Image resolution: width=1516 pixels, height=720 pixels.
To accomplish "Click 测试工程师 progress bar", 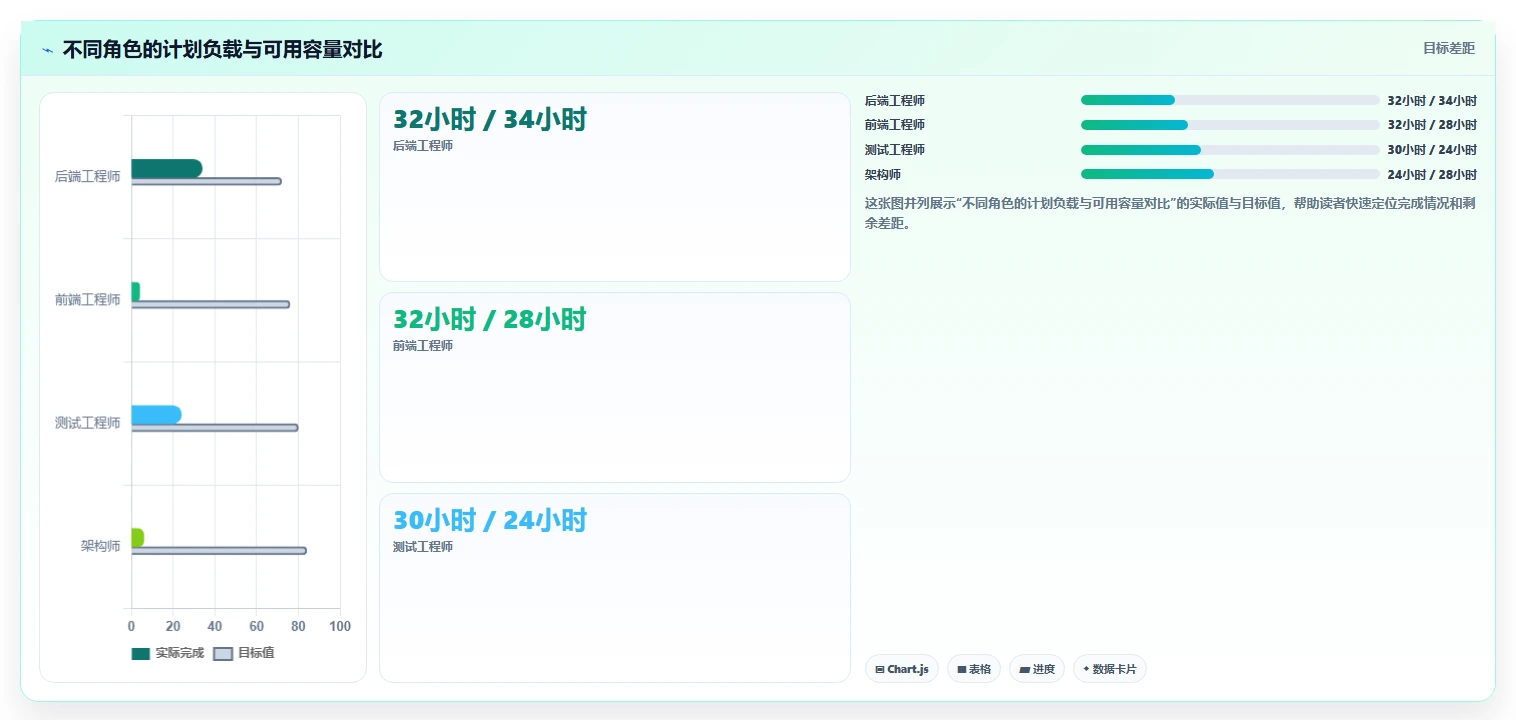I will (1230, 150).
